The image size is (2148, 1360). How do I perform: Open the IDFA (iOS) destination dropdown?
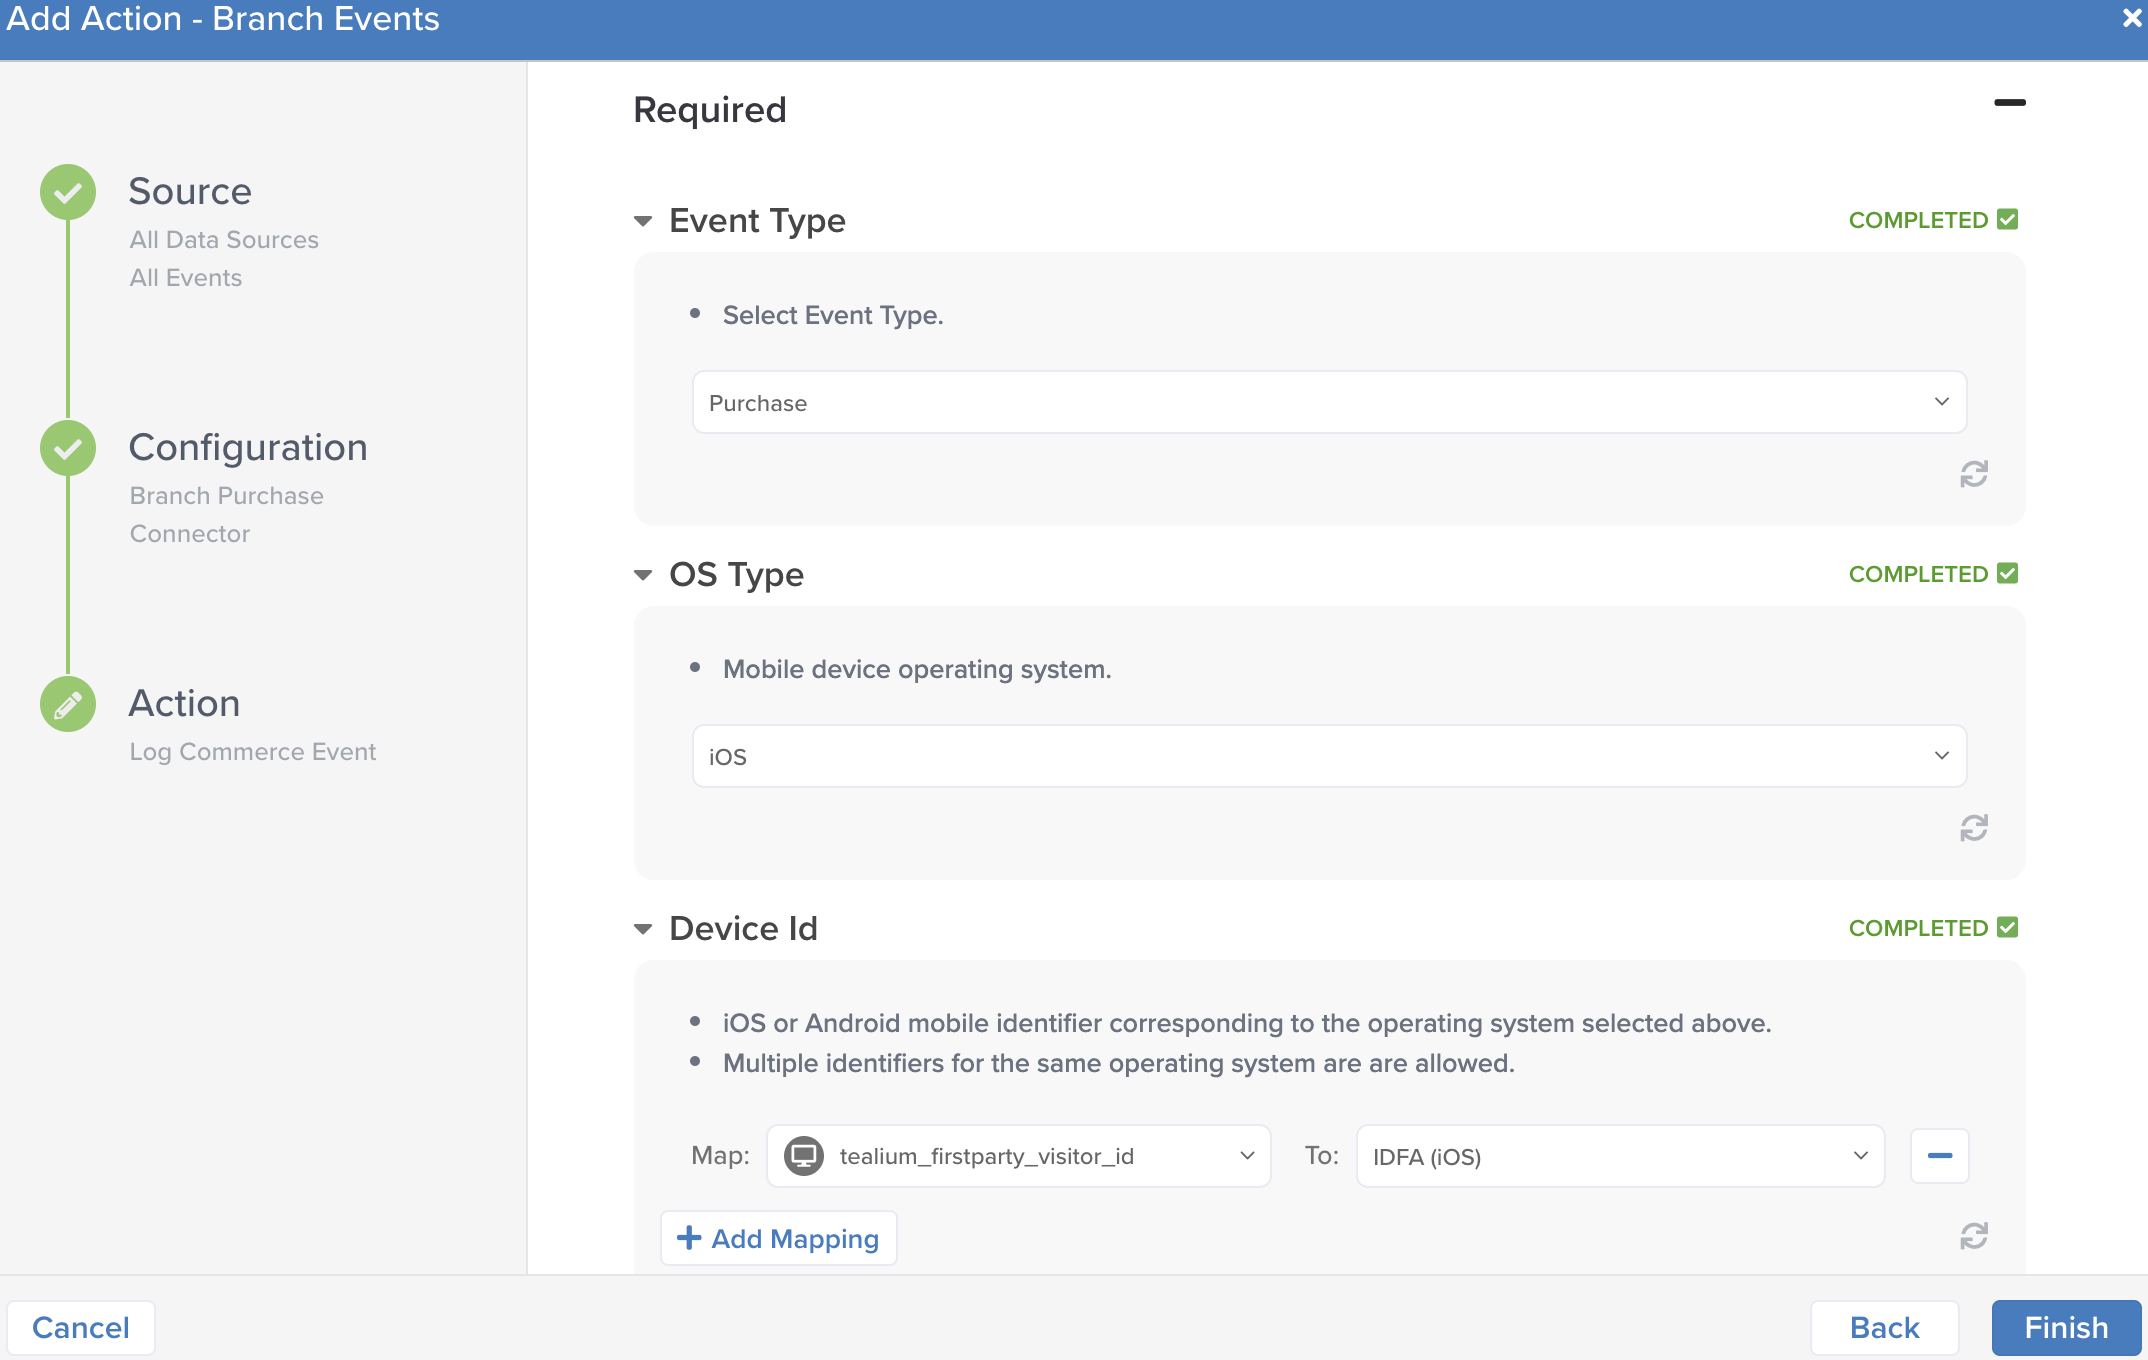pyautogui.click(x=1620, y=1156)
